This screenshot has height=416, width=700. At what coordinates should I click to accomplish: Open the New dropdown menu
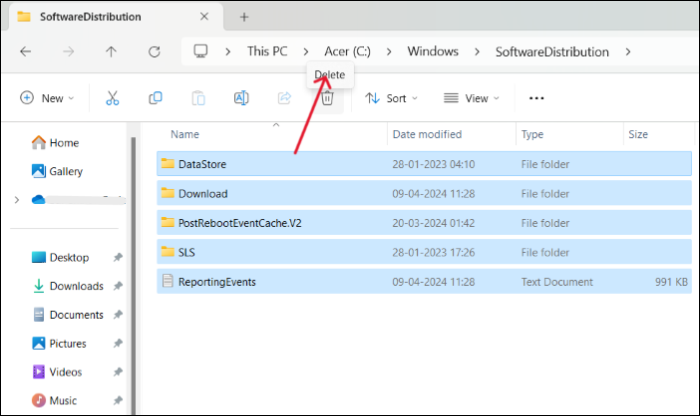tap(47, 98)
